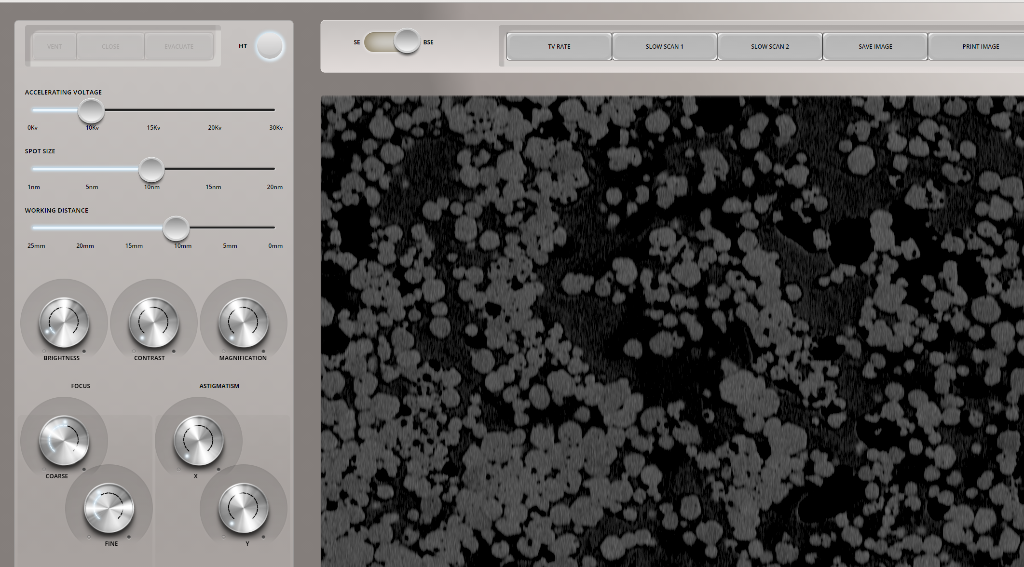Click the CONTRAST knob

point(153,322)
